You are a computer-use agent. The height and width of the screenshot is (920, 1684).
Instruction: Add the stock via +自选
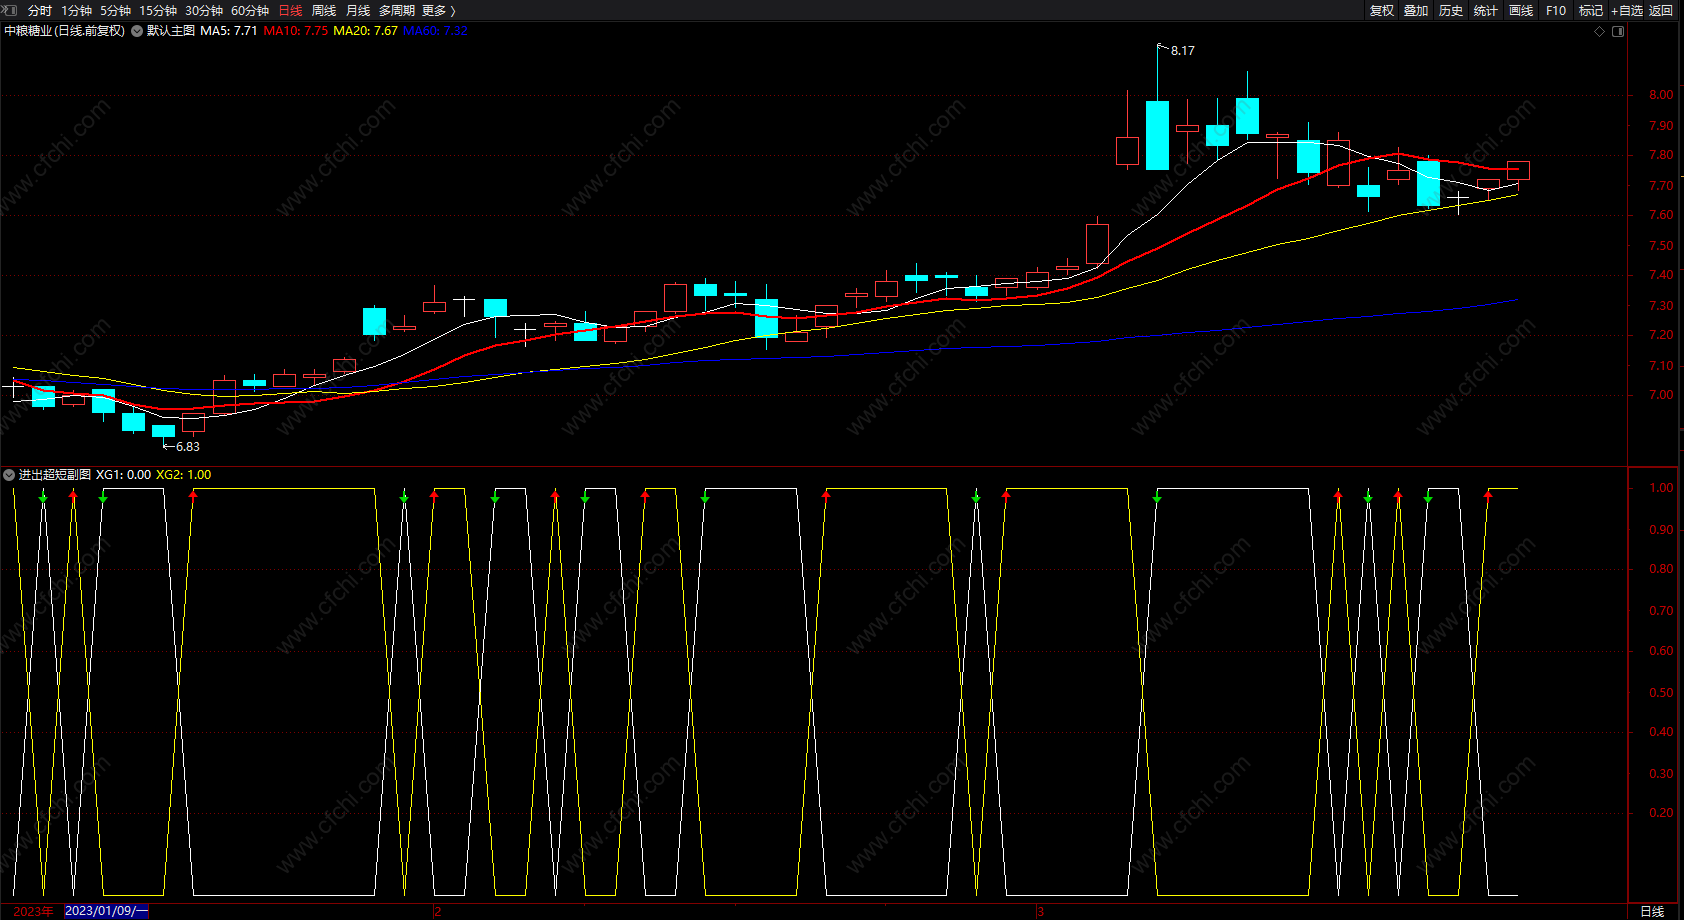(1626, 11)
